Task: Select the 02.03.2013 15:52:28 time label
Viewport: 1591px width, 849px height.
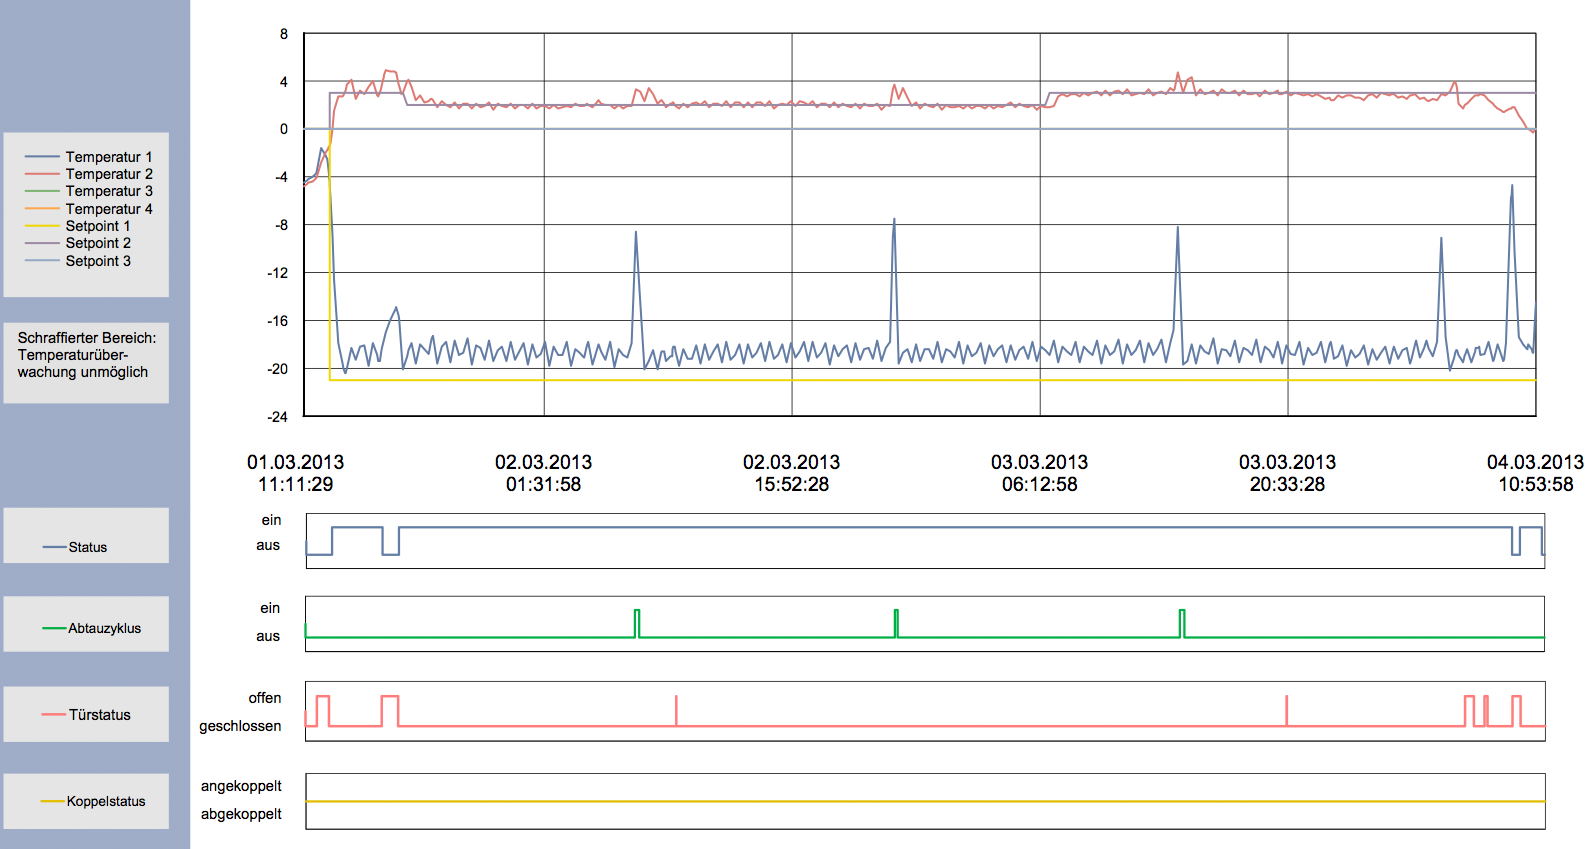Action: point(791,473)
